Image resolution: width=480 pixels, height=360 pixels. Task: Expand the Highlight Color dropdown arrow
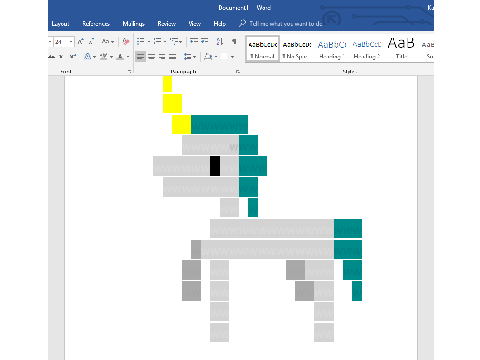111,57
